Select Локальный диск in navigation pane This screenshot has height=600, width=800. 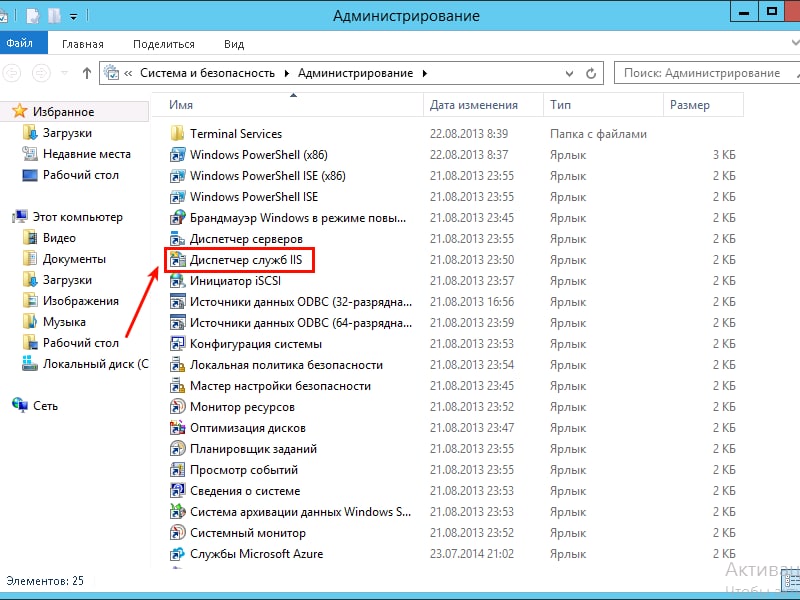click(x=95, y=364)
